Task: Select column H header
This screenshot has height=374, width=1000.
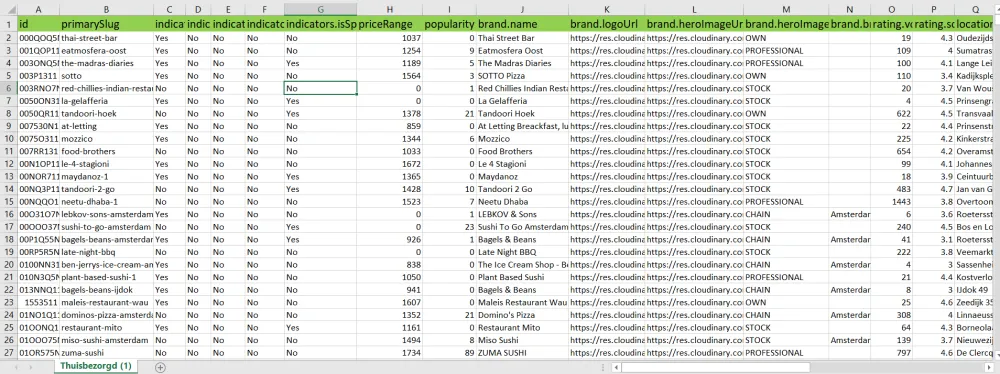Action: [x=390, y=9]
